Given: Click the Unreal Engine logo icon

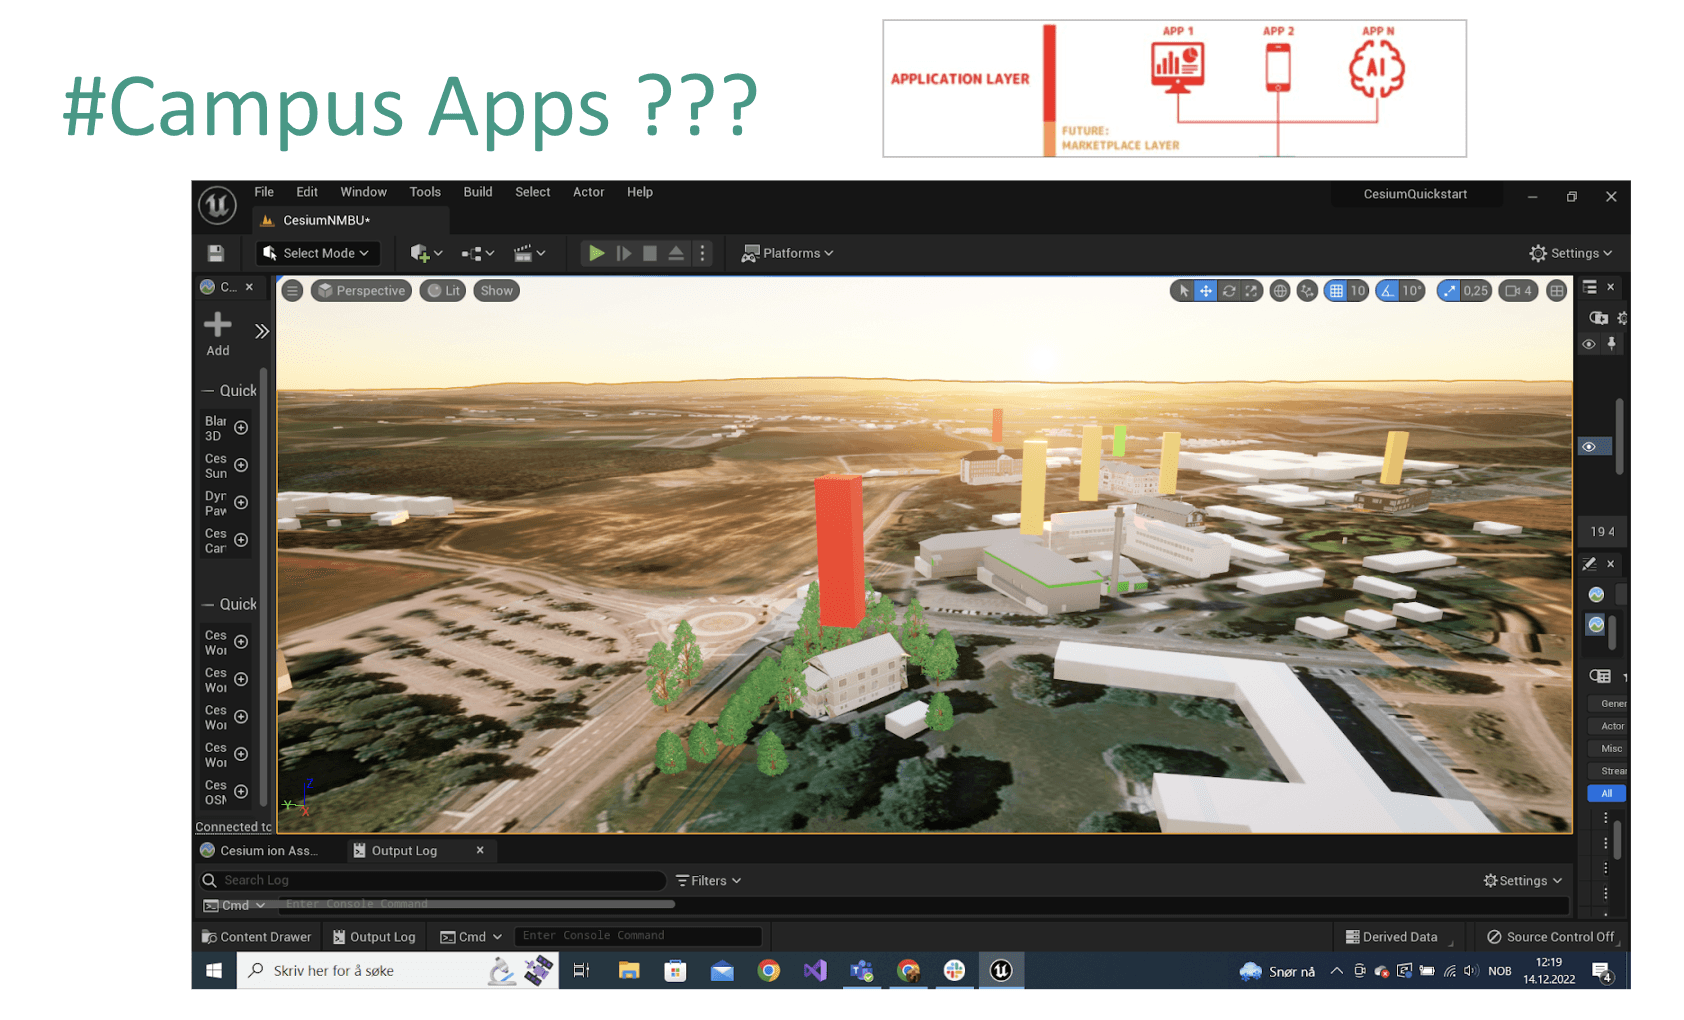Looking at the screenshot, I should [x=217, y=205].
